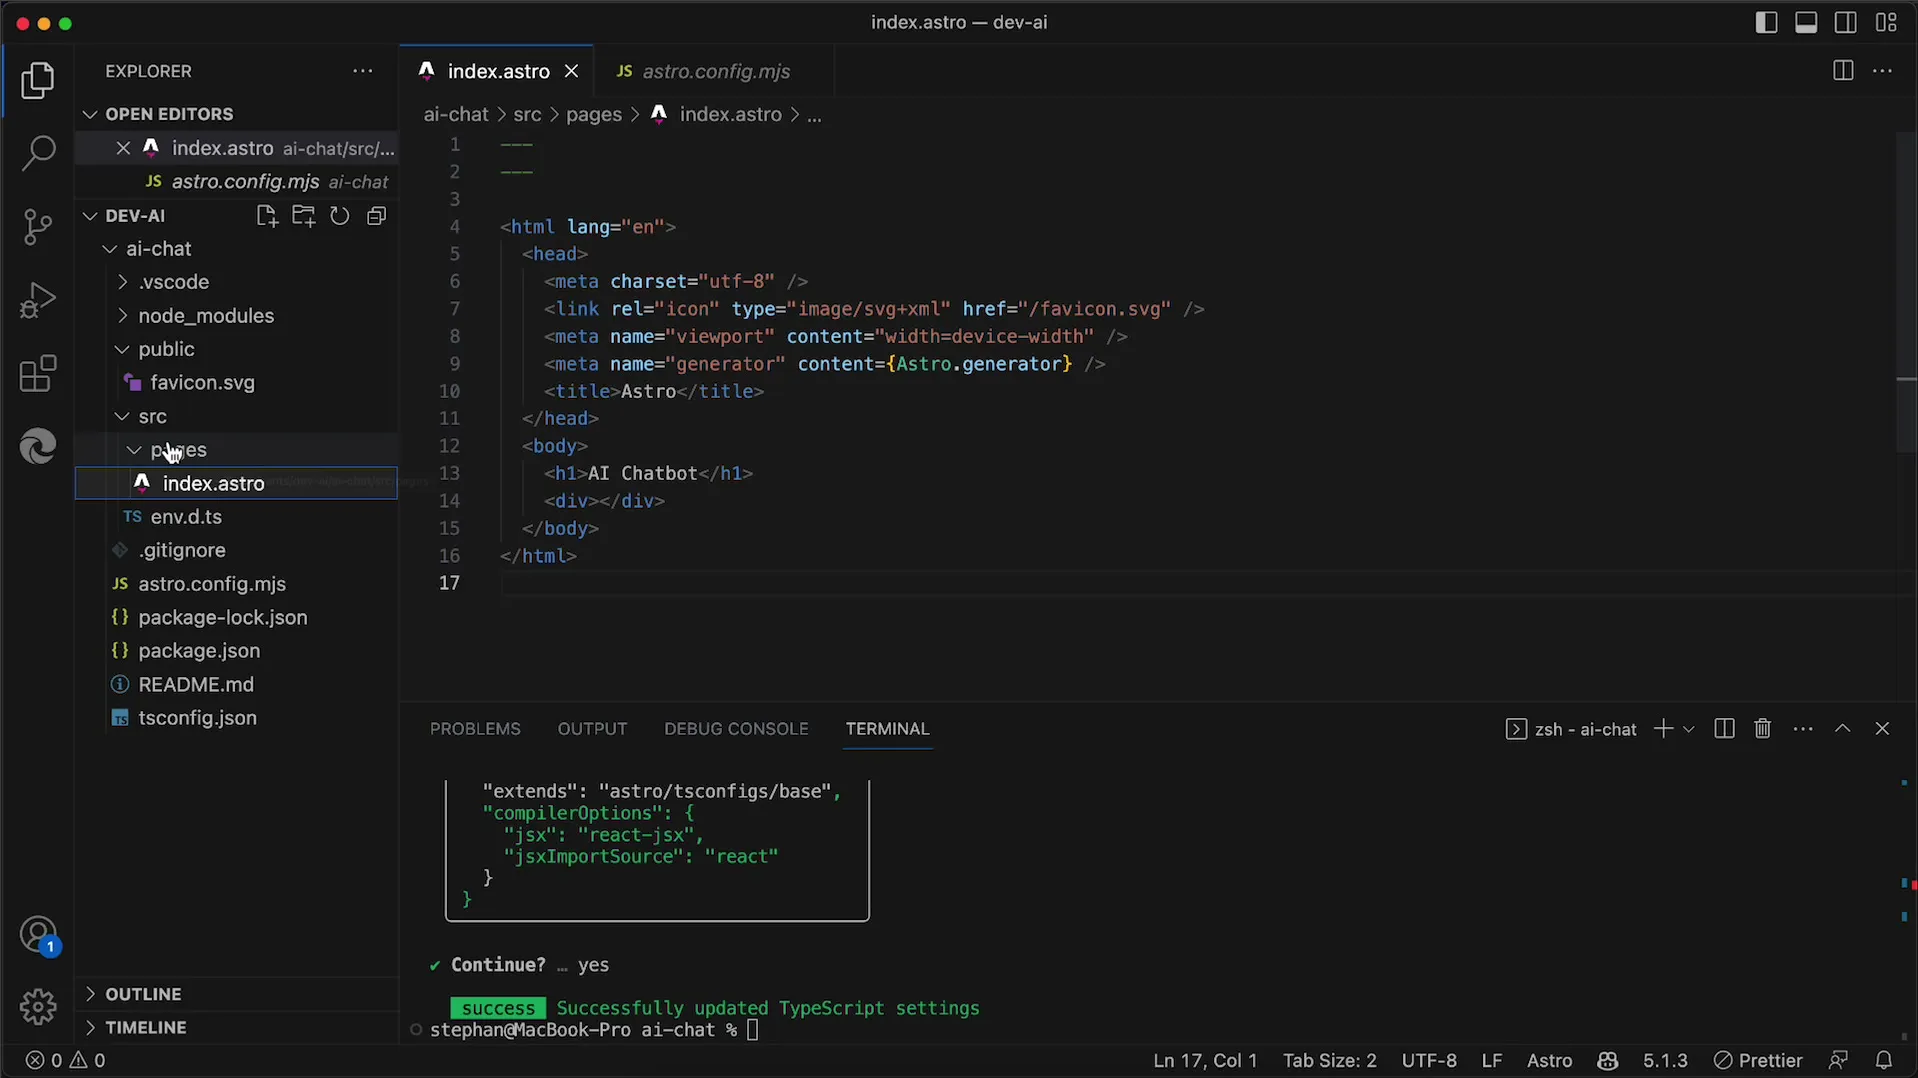Open terminal panel more actions menu
The width and height of the screenshot is (1918, 1078).
pos(1803,729)
